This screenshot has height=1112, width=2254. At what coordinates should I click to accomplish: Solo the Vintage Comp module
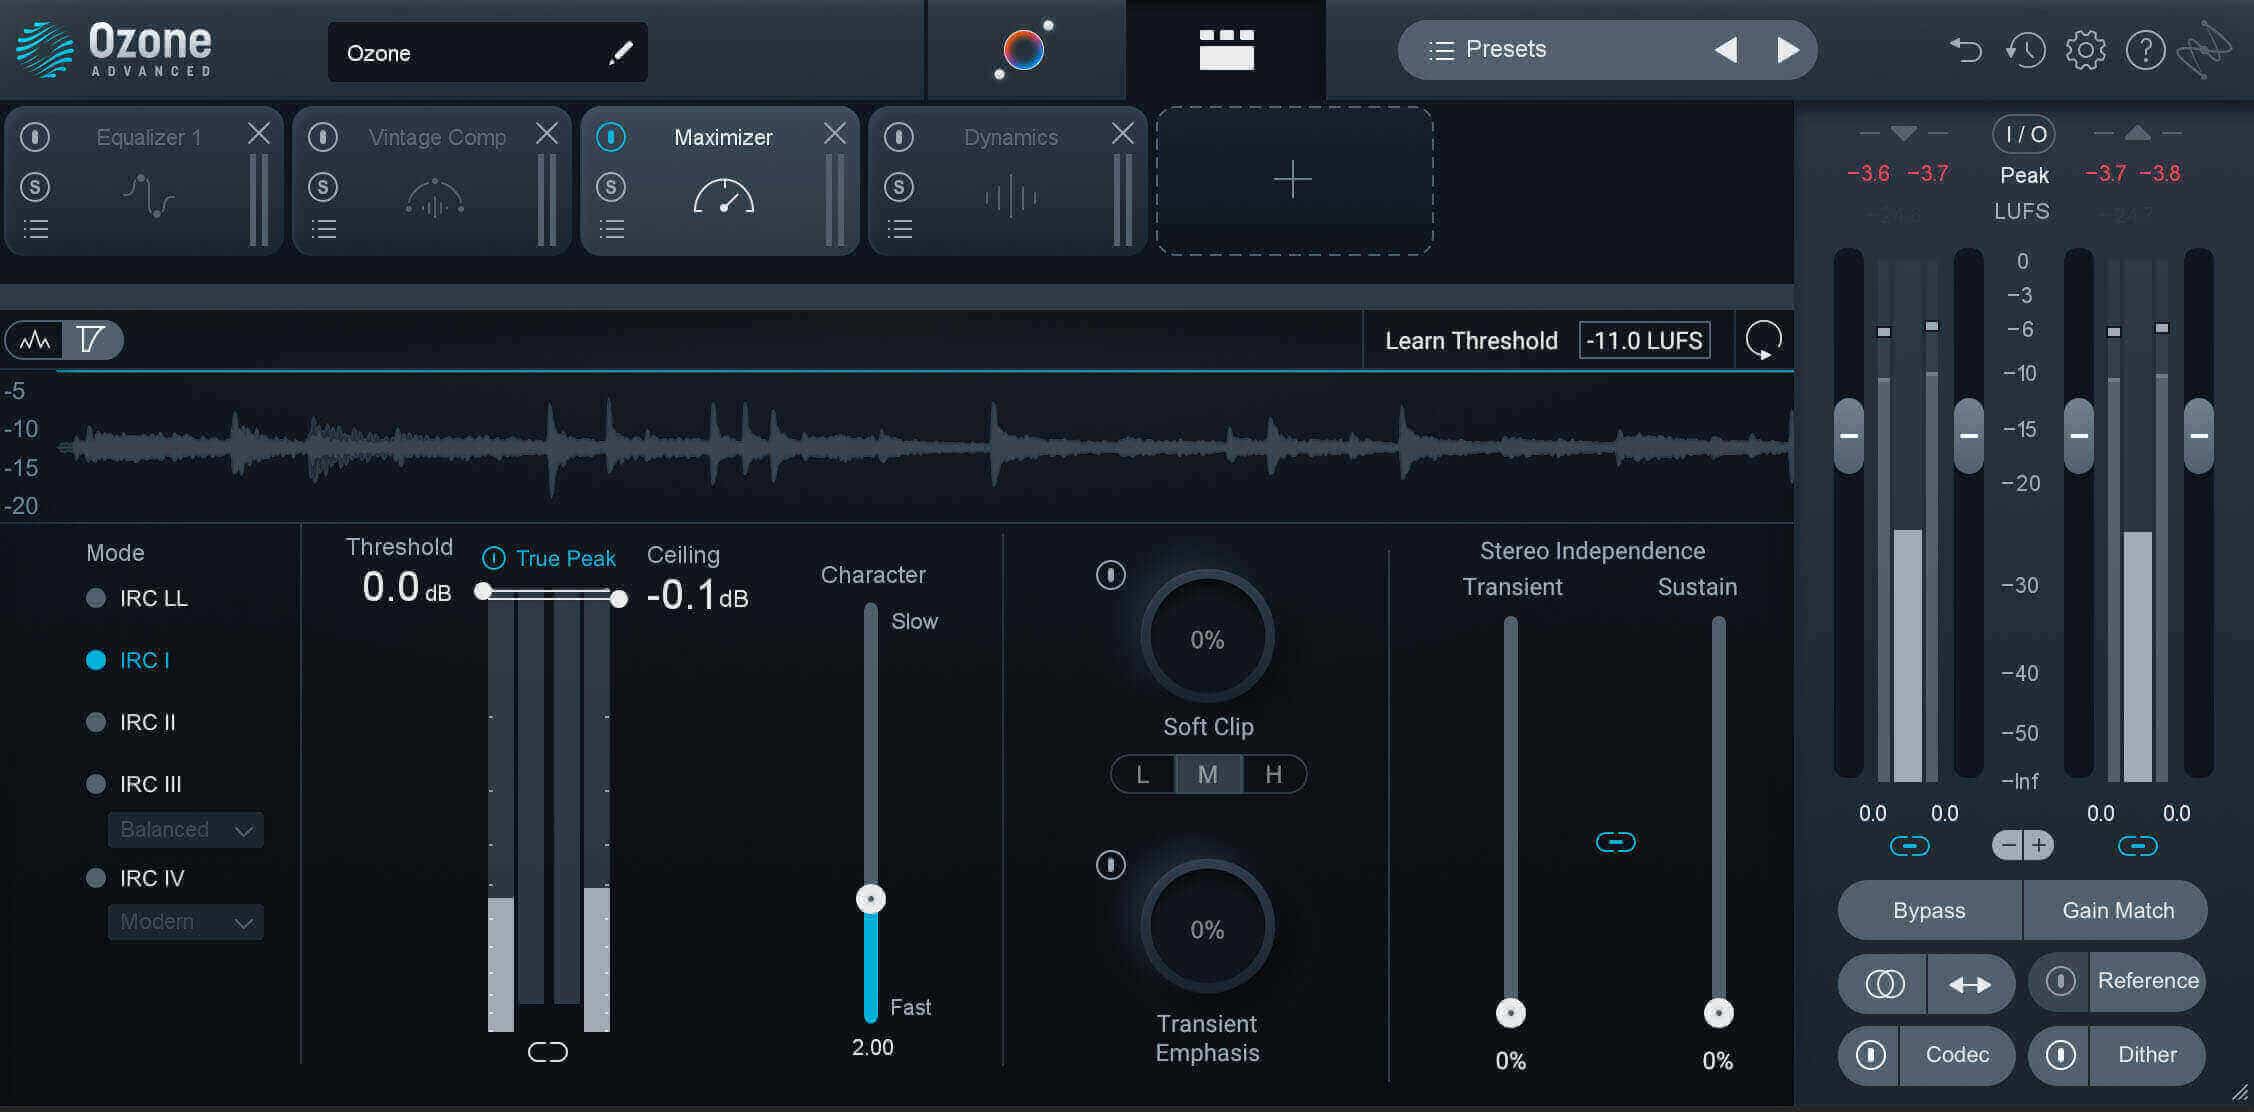tap(323, 186)
